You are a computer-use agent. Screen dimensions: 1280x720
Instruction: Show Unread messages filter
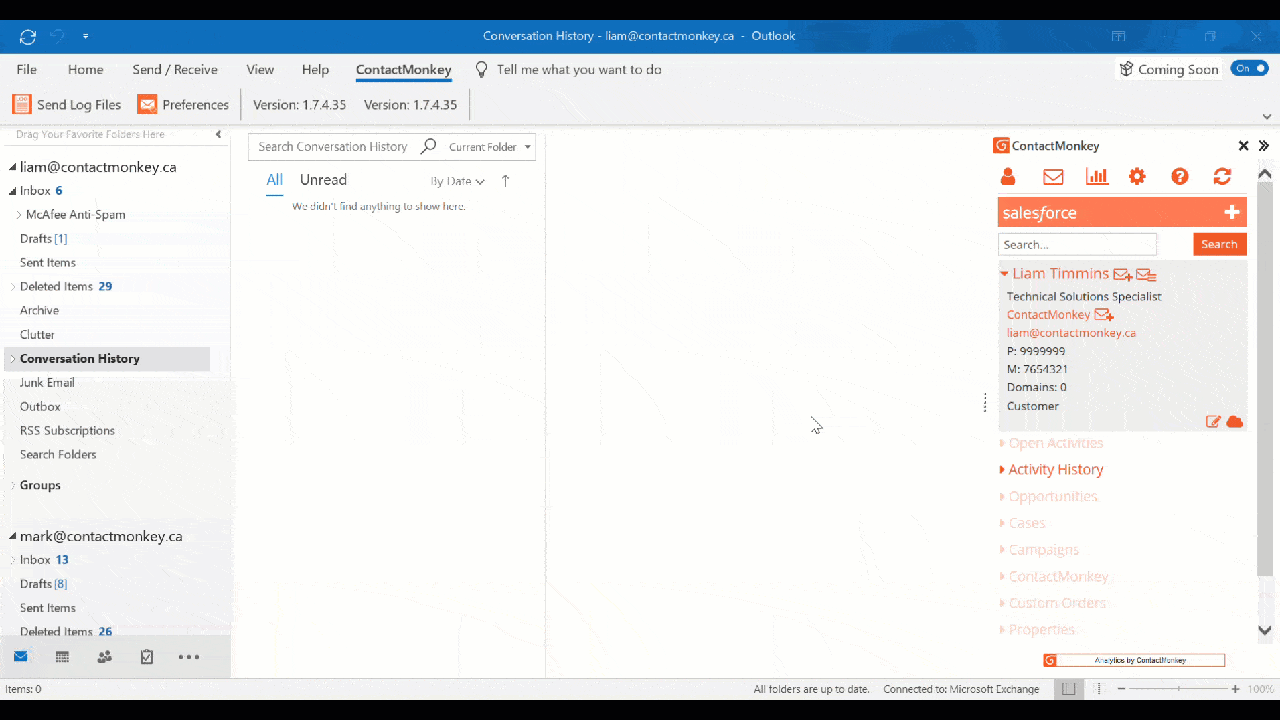(323, 180)
